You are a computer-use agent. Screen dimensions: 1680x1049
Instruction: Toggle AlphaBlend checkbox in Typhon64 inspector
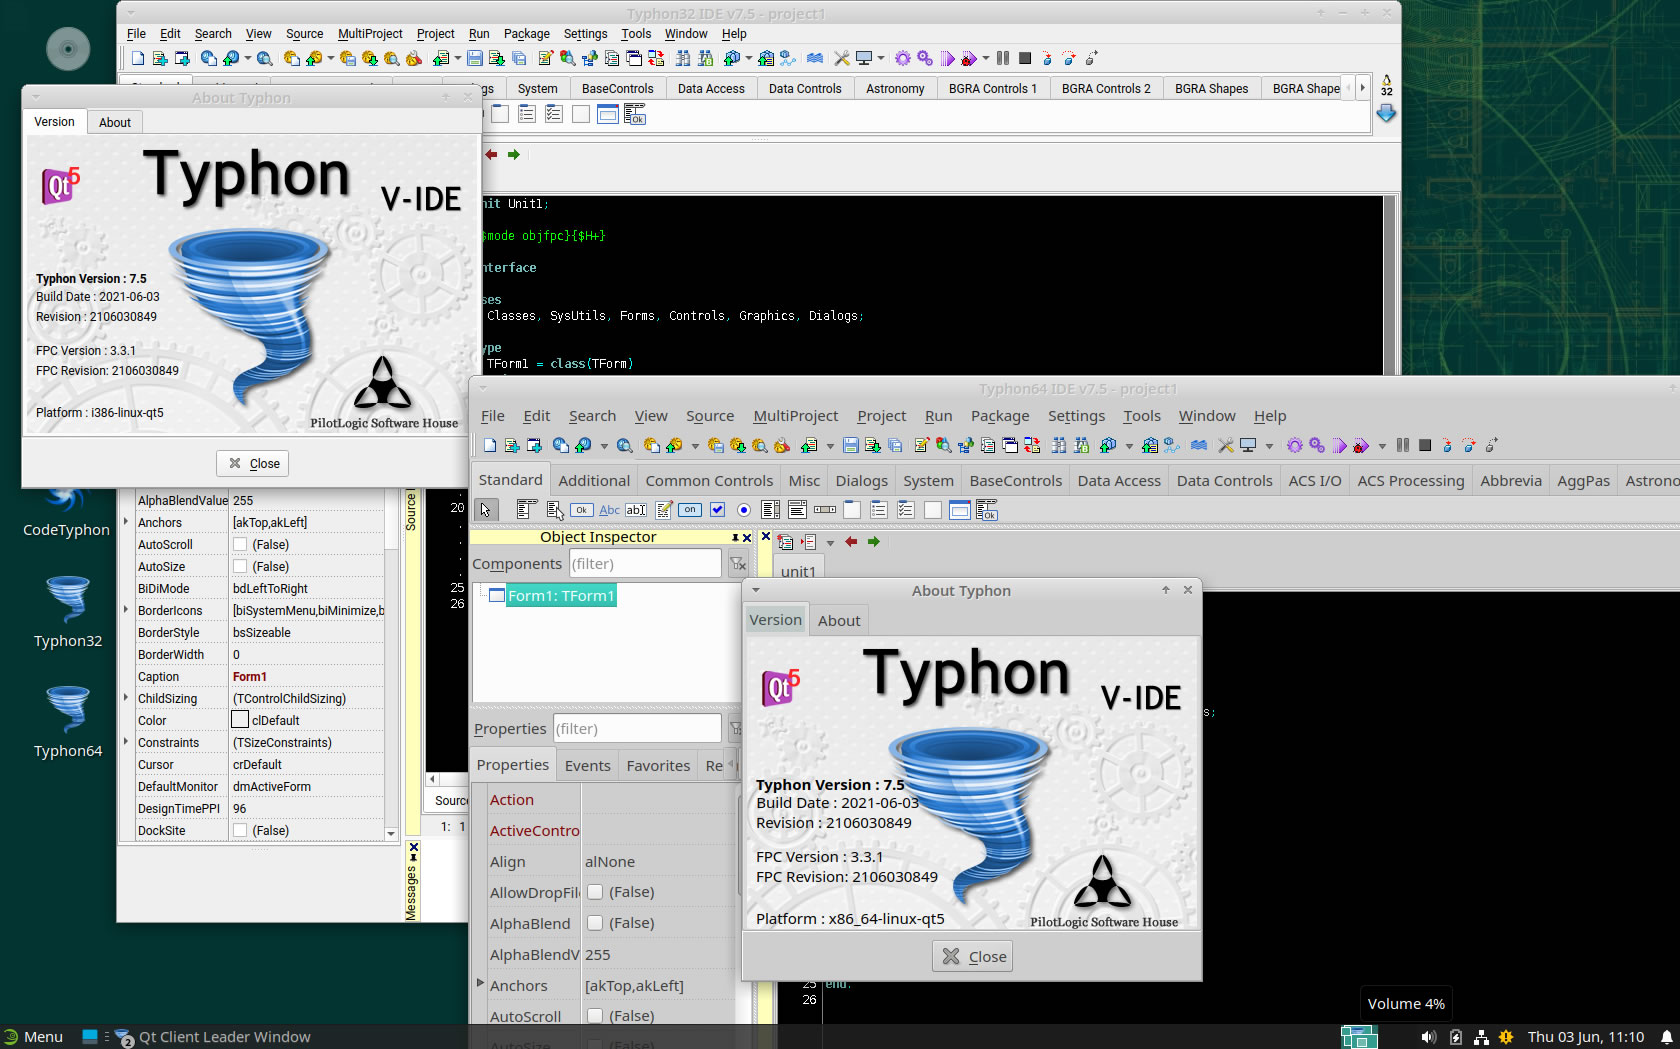coord(595,923)
